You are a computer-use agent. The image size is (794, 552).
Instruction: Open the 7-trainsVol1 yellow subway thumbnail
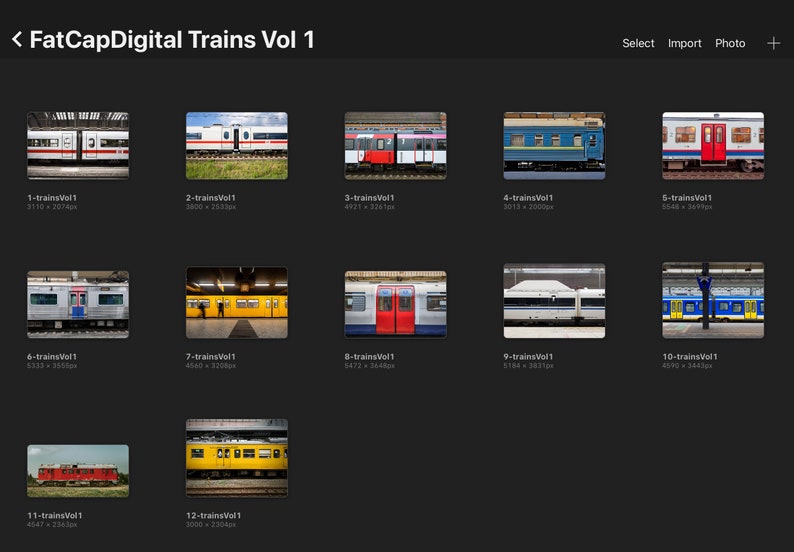pos(236,303)
